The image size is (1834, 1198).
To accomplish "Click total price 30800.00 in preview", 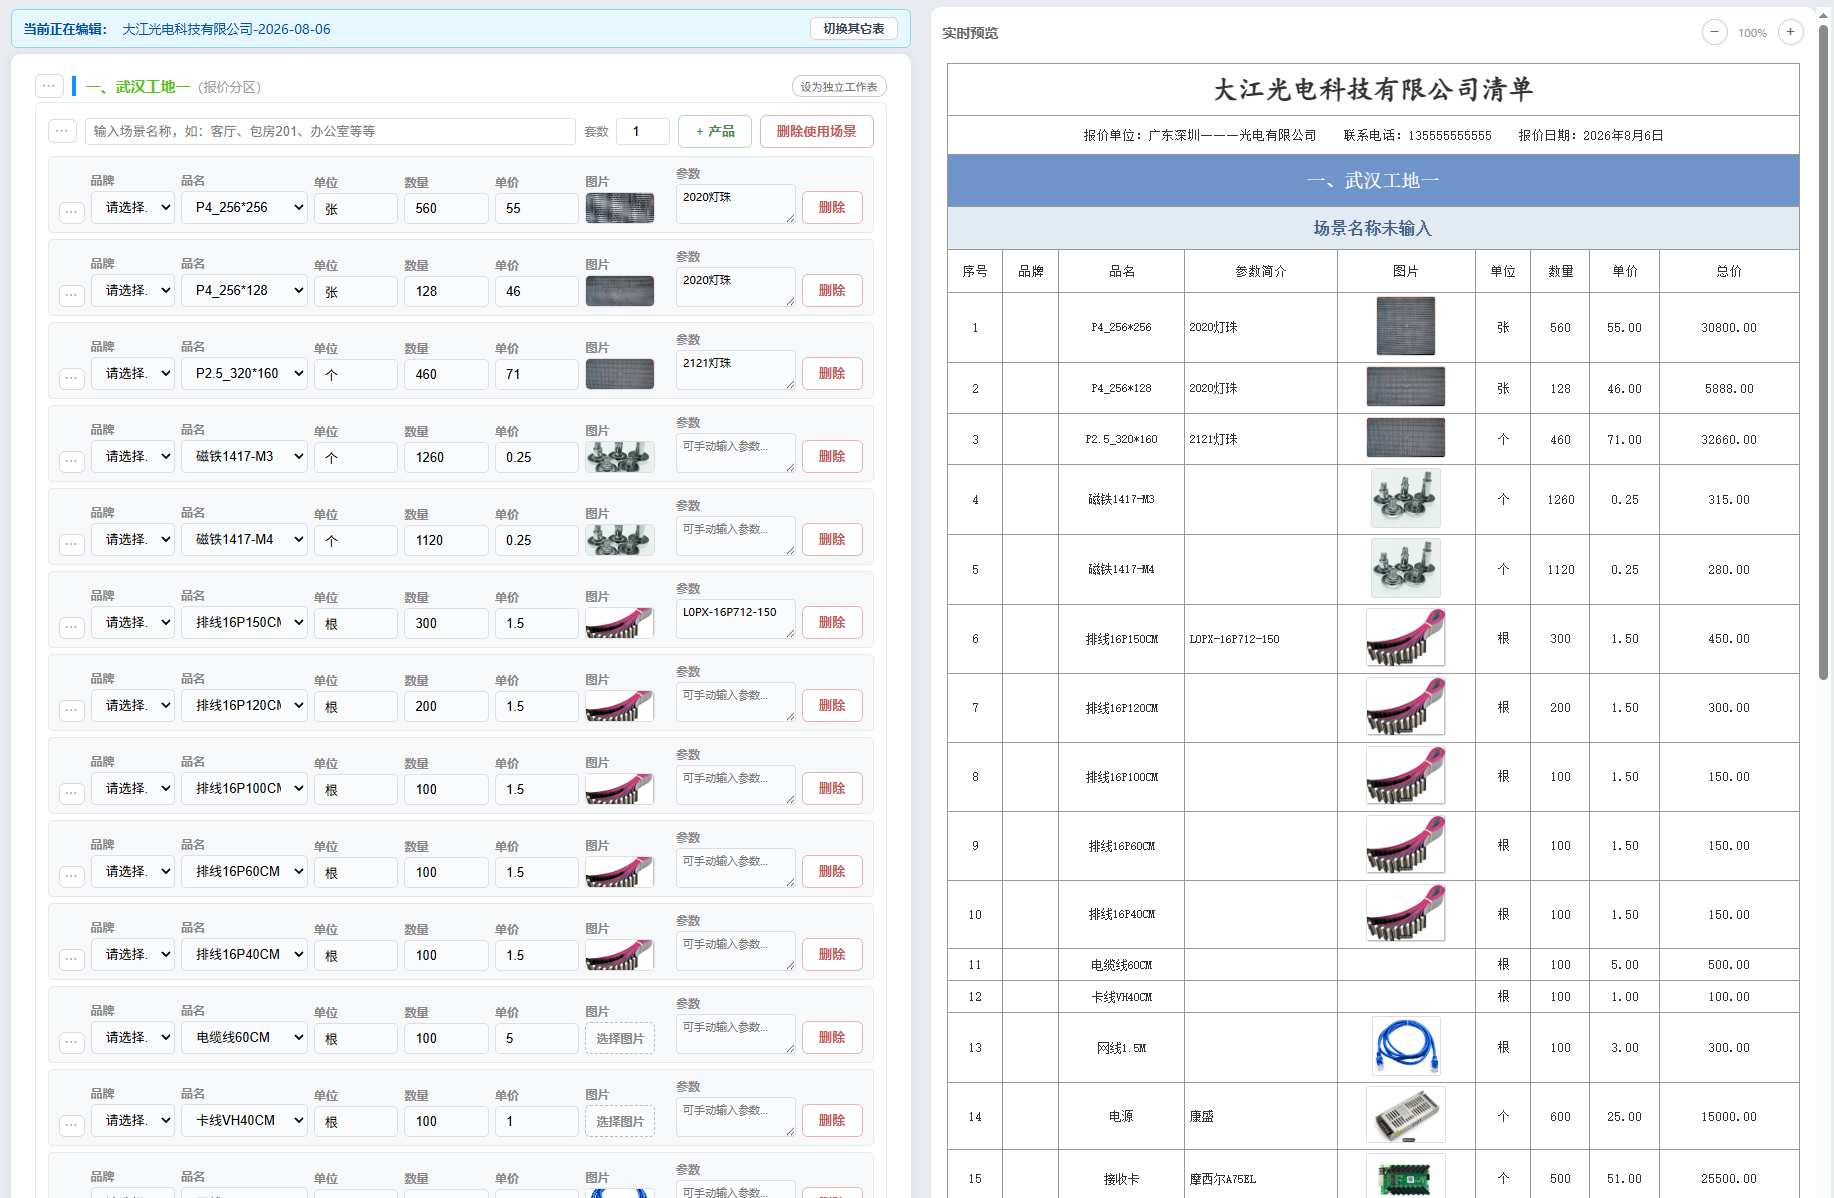I will [1729, 327].
